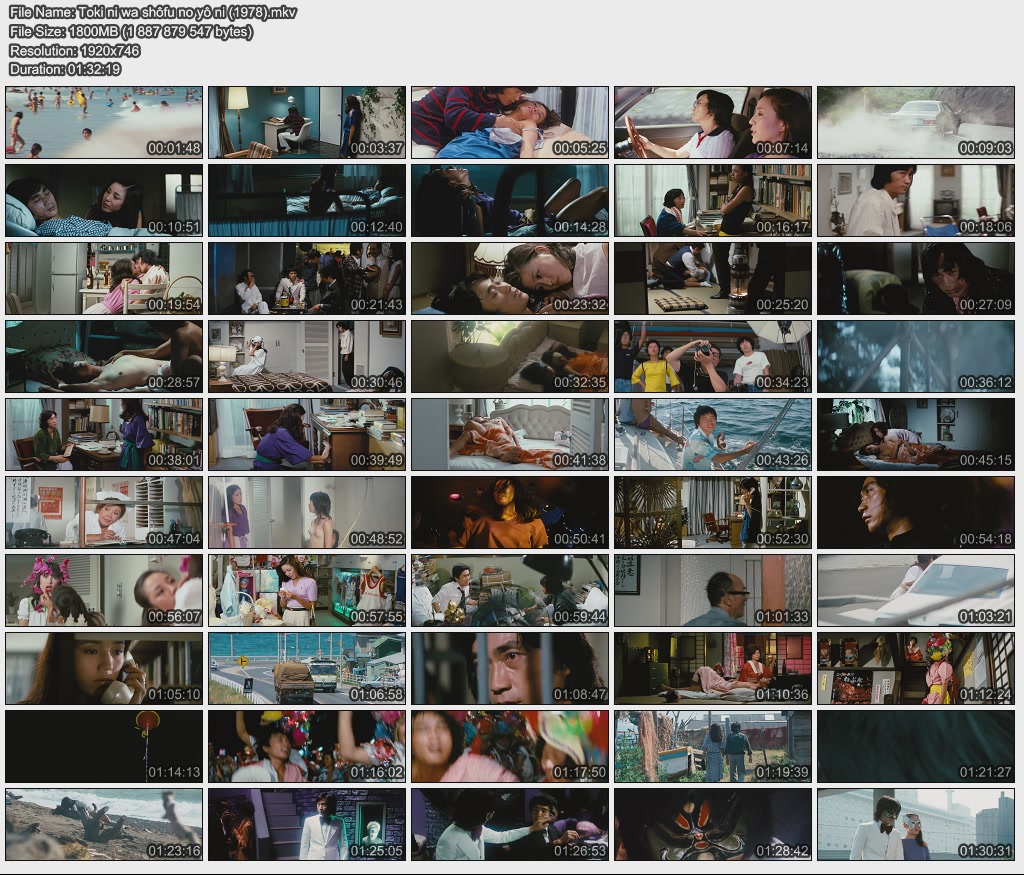Click the group scene frame 00:21:43

(x=307, y=278)
